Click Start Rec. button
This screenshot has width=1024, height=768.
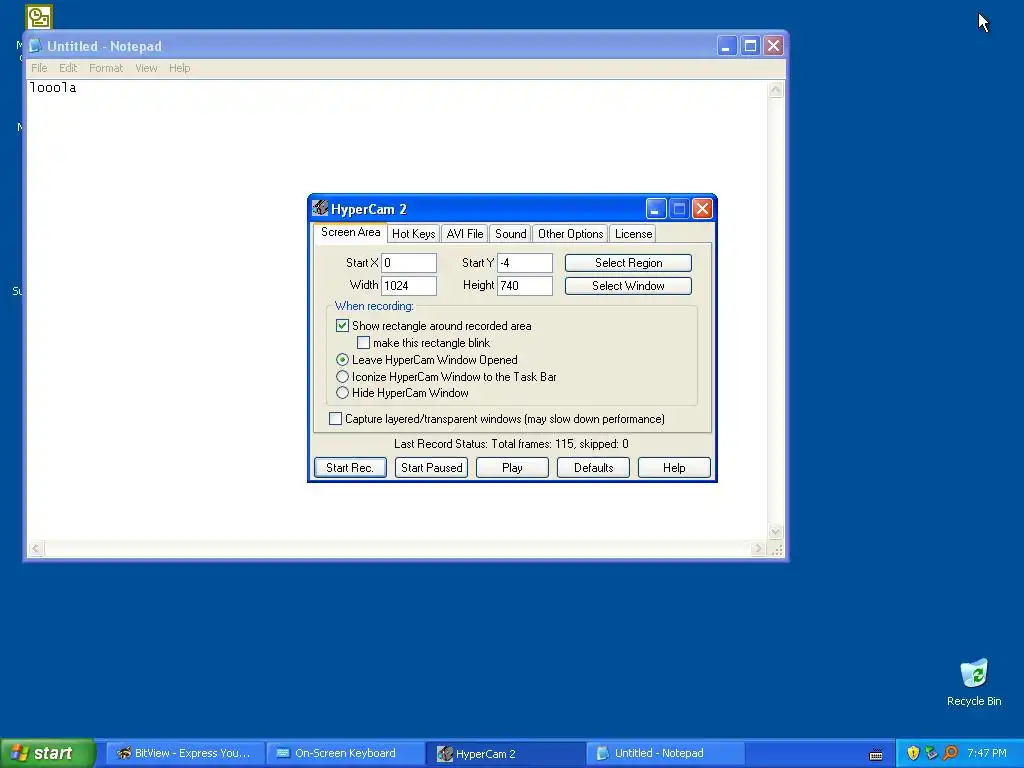pos(350,468)
